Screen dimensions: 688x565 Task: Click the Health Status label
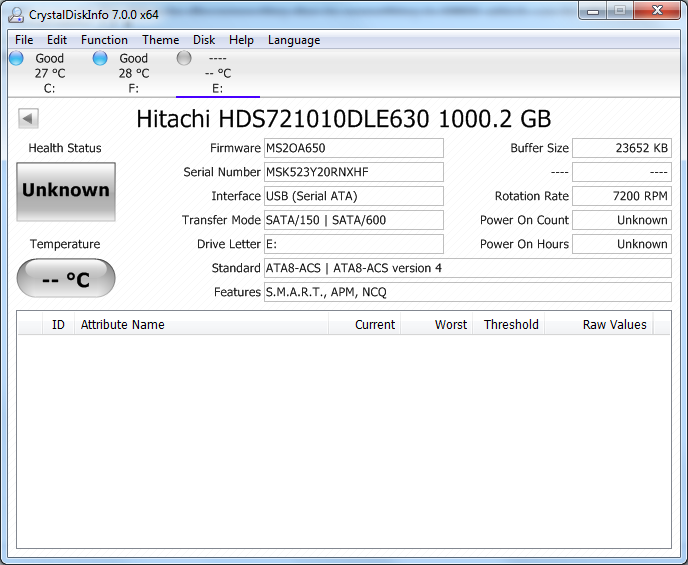click(x=65, y=148)
